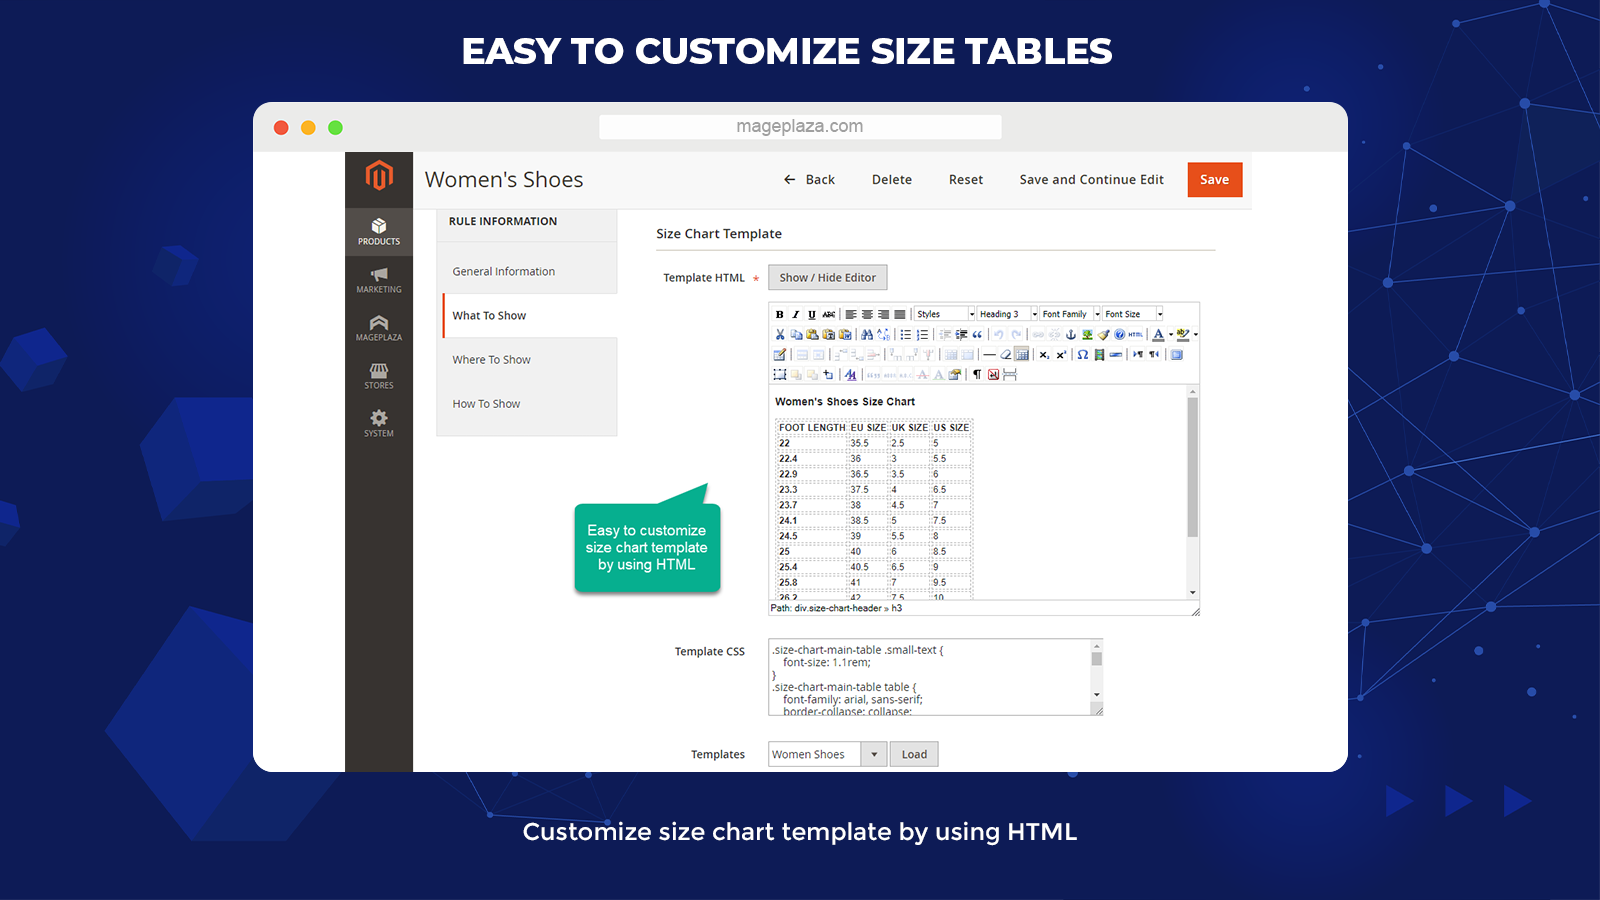Open the Stores sidebar icon
The width and height of the screenshot is (1600, 900).
click(x=379, y=376)
